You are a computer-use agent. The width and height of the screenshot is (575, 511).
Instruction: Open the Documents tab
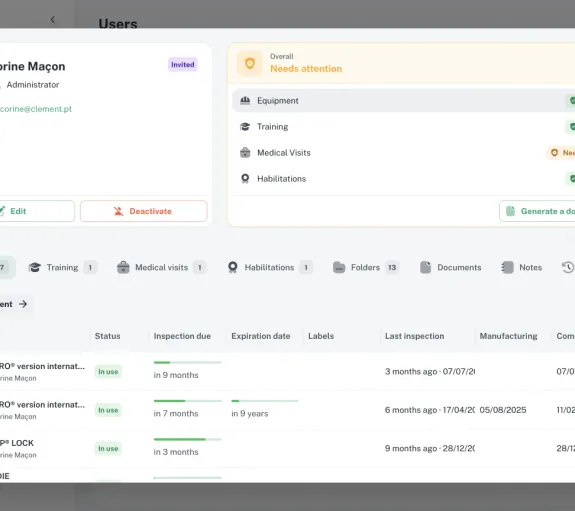pyautogui.click(x=451, y=267)
